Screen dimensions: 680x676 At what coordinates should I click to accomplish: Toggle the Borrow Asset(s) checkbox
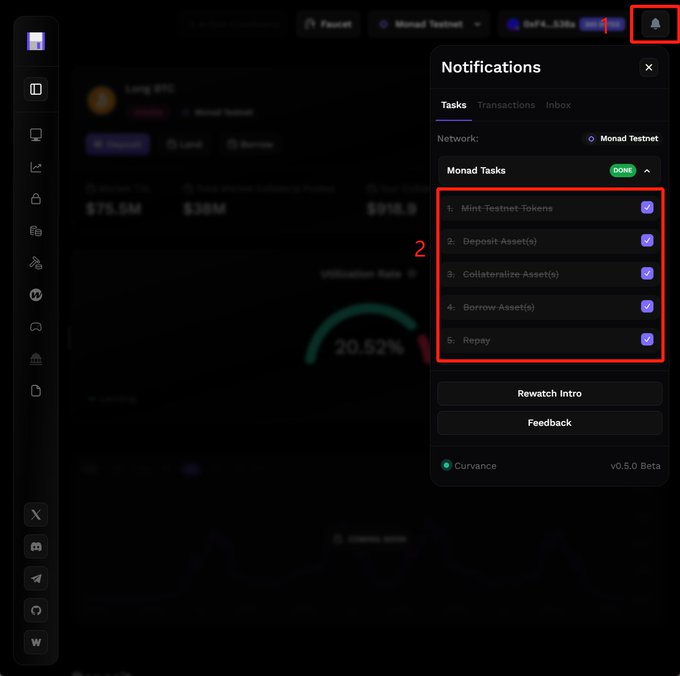coord(647,306)
